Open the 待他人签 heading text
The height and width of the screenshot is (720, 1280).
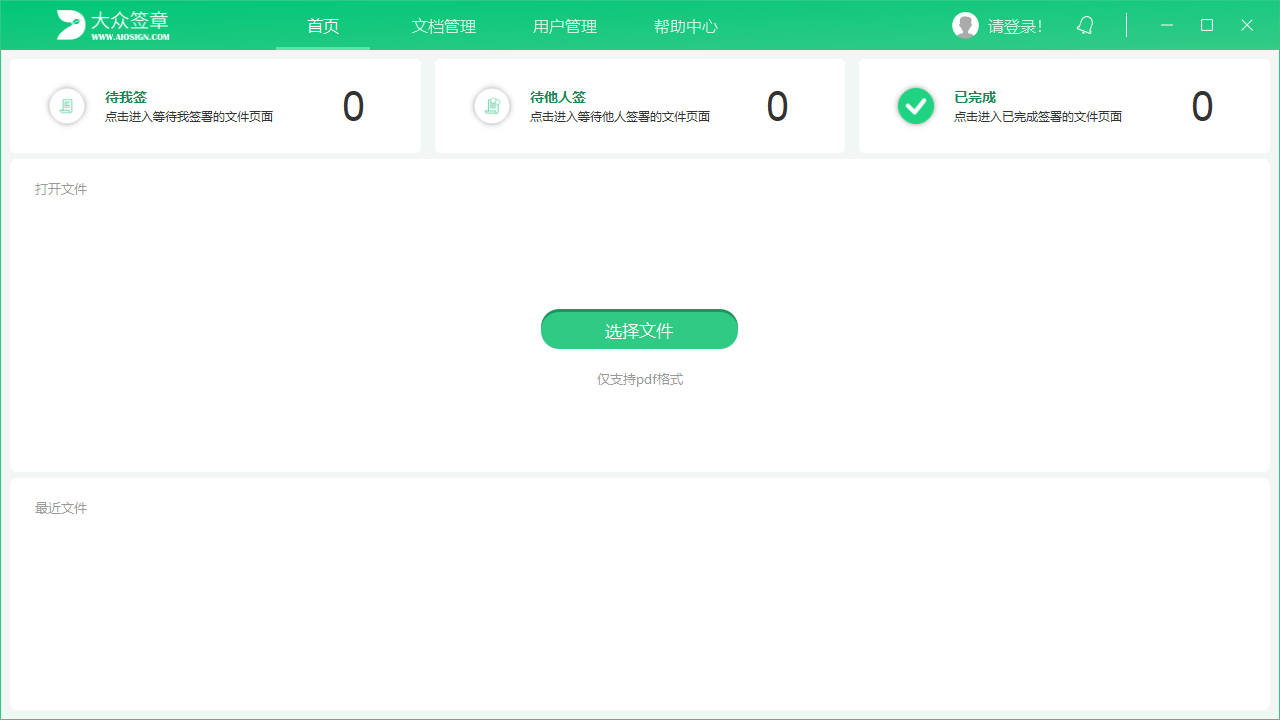point(558,97)
